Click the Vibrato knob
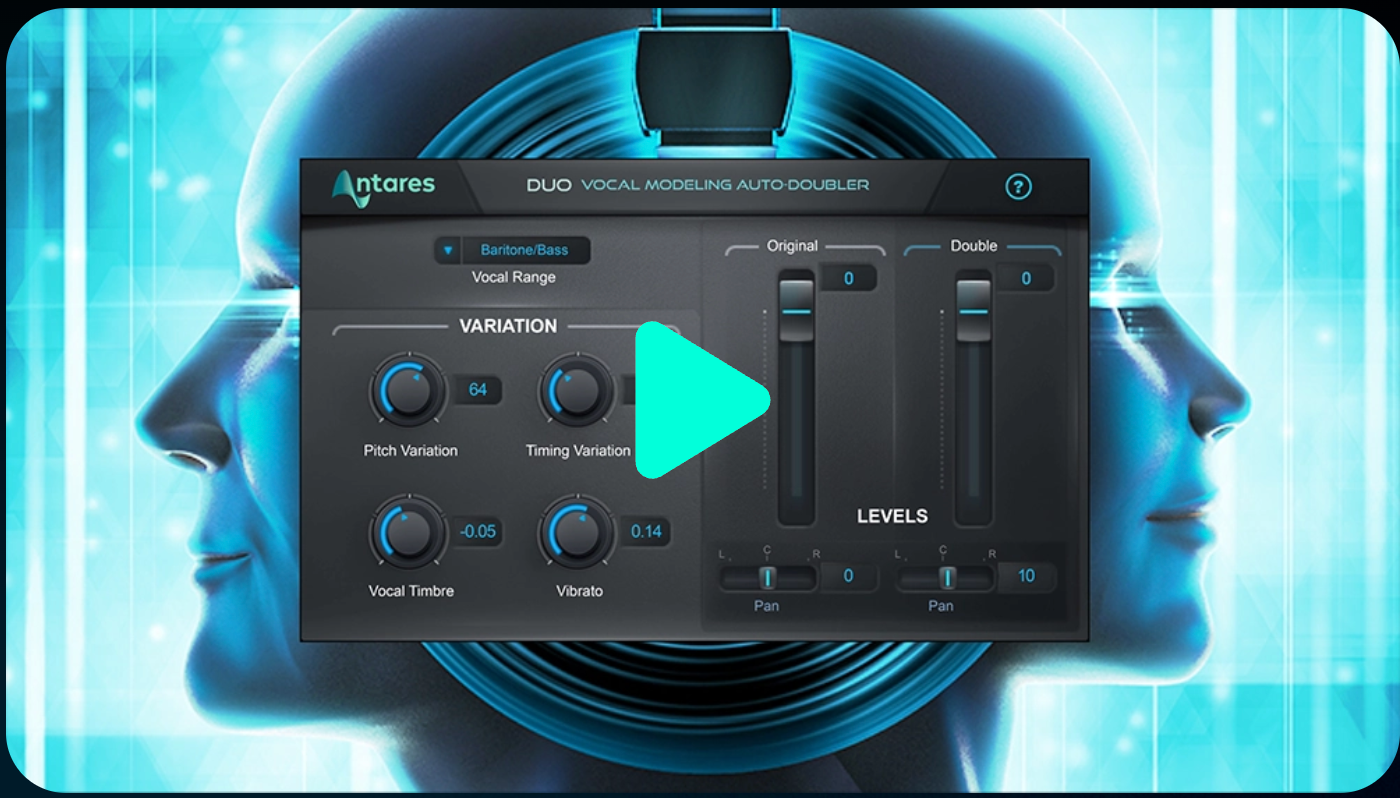Screen dimensions: 1400x798 (x=576, y=534)
